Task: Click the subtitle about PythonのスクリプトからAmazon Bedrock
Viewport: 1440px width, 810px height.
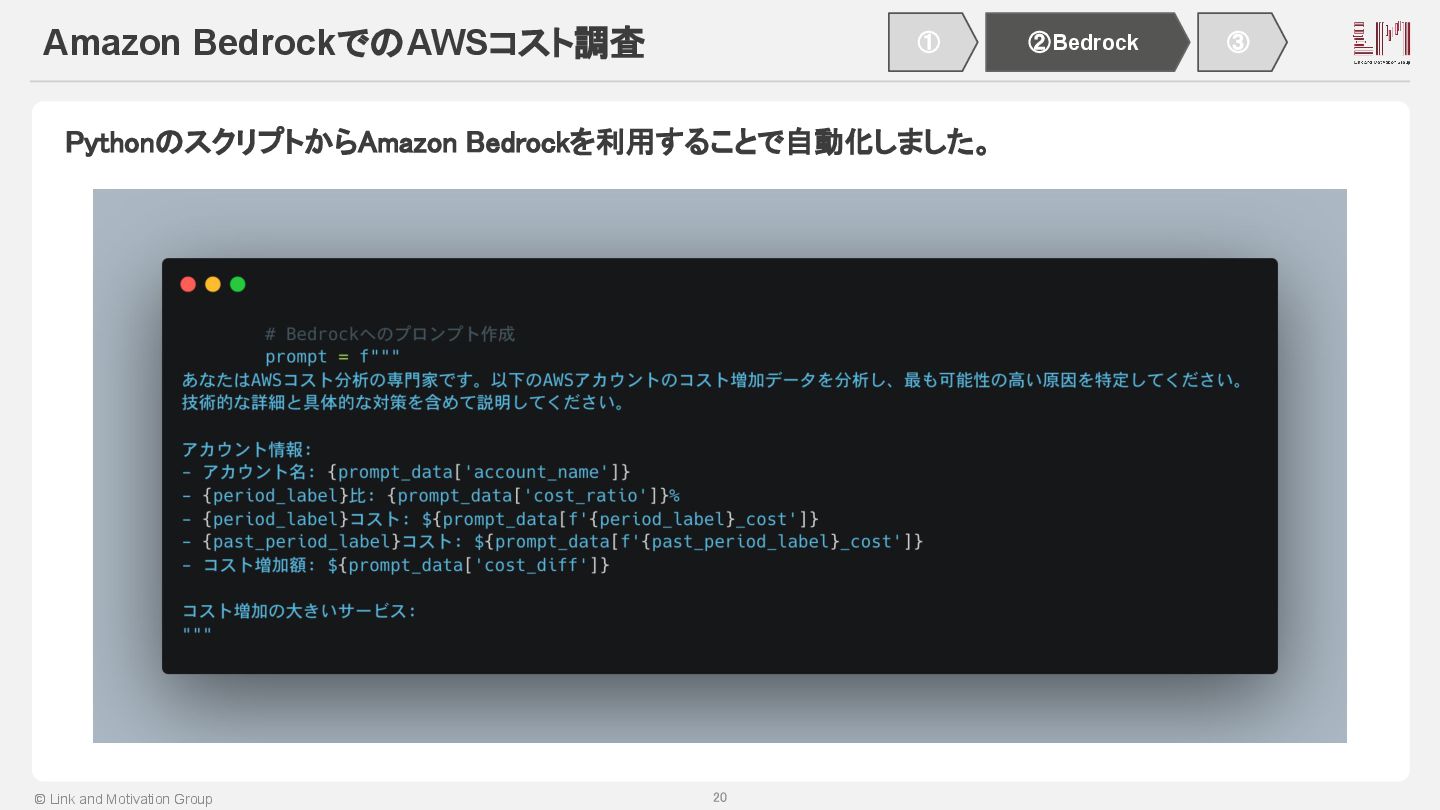Action: [x=528, y=143]
